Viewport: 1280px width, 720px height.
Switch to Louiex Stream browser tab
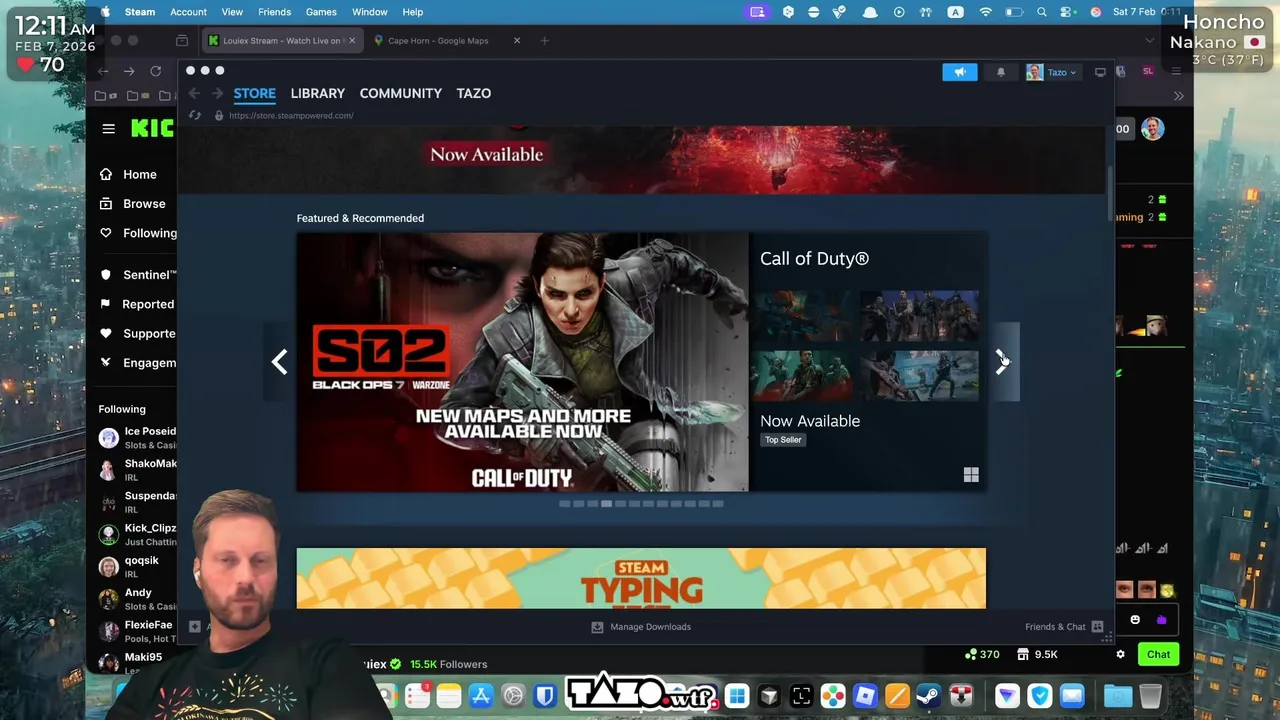(281, 41)
